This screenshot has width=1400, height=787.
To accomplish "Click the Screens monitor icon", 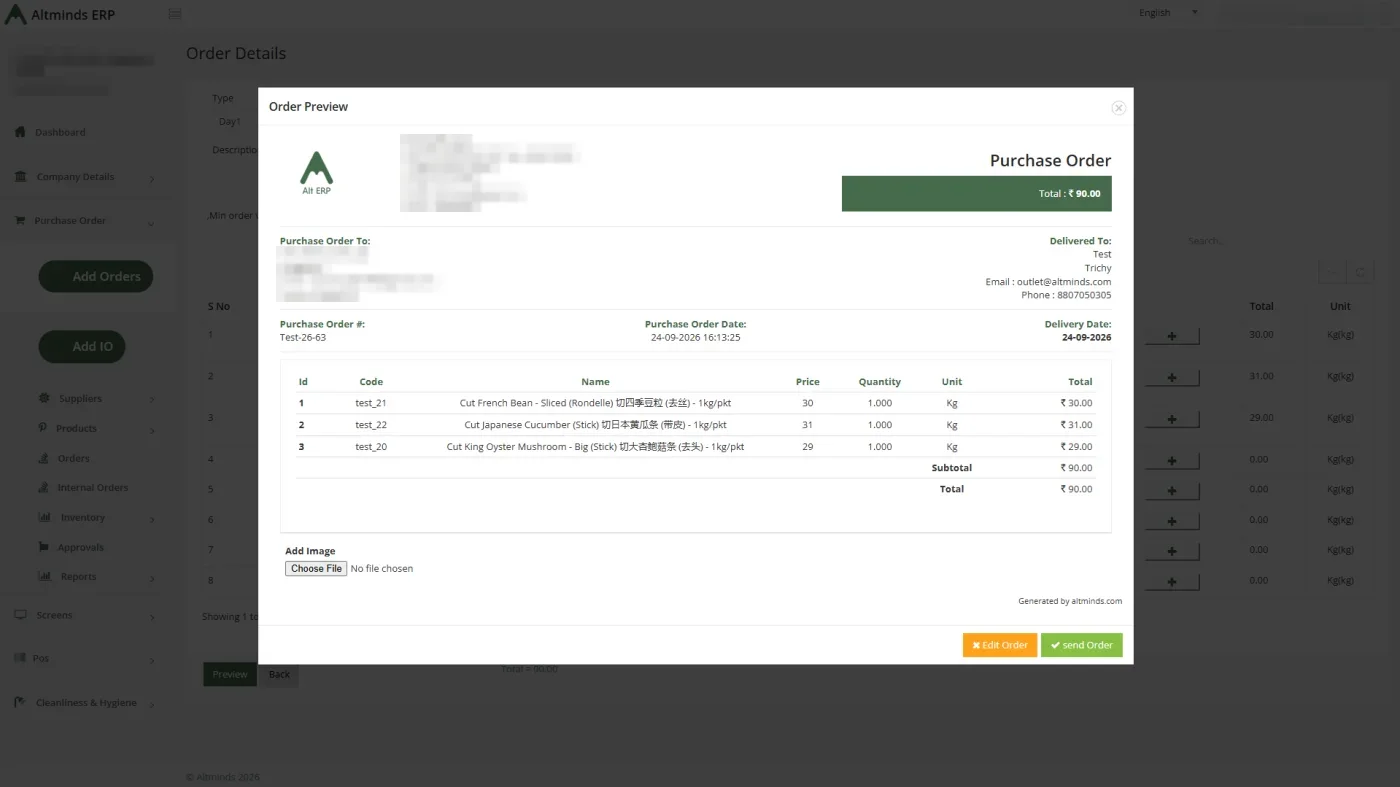I will coord(20,615).
